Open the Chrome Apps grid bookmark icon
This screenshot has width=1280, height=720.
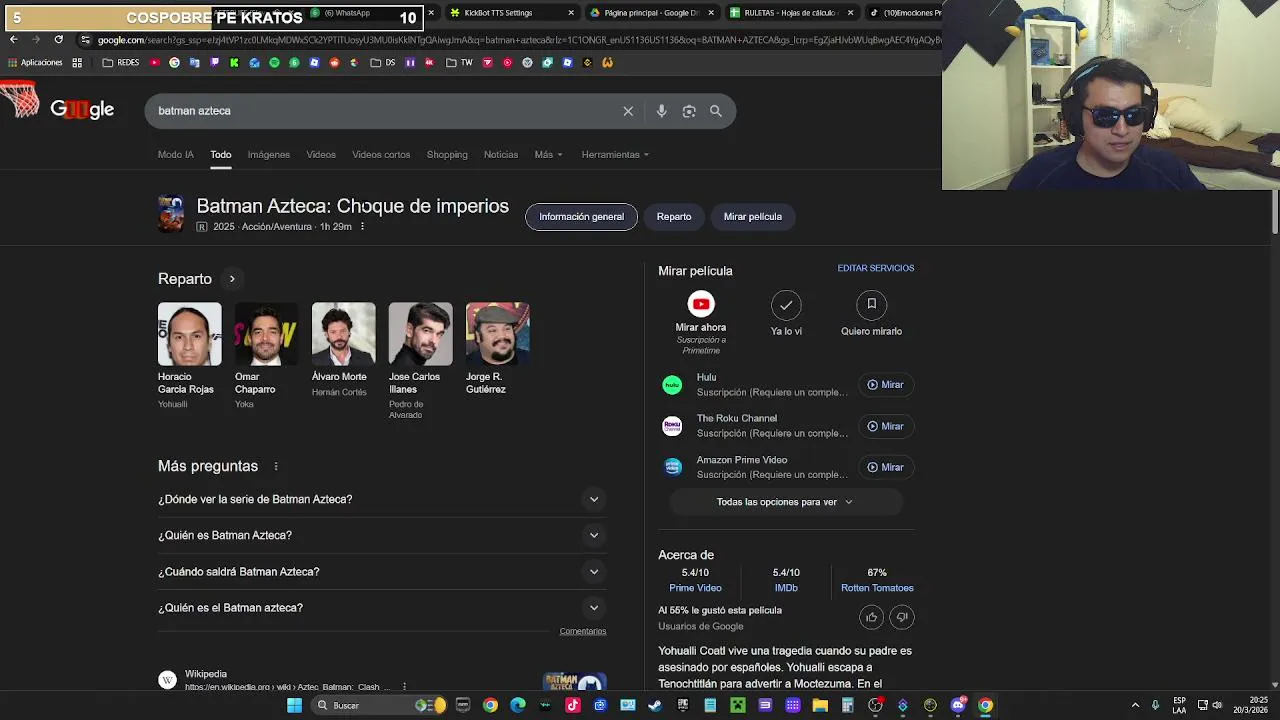pyautogui.click(x=77, y=62)
